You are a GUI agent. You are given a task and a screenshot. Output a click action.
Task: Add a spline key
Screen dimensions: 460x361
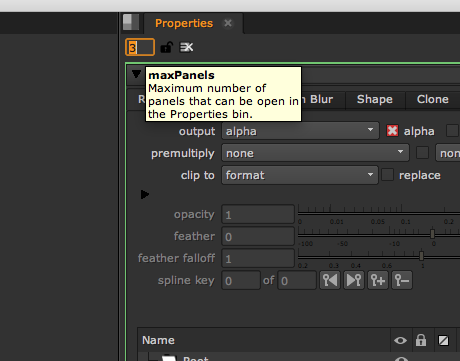(x=378, y=280)
